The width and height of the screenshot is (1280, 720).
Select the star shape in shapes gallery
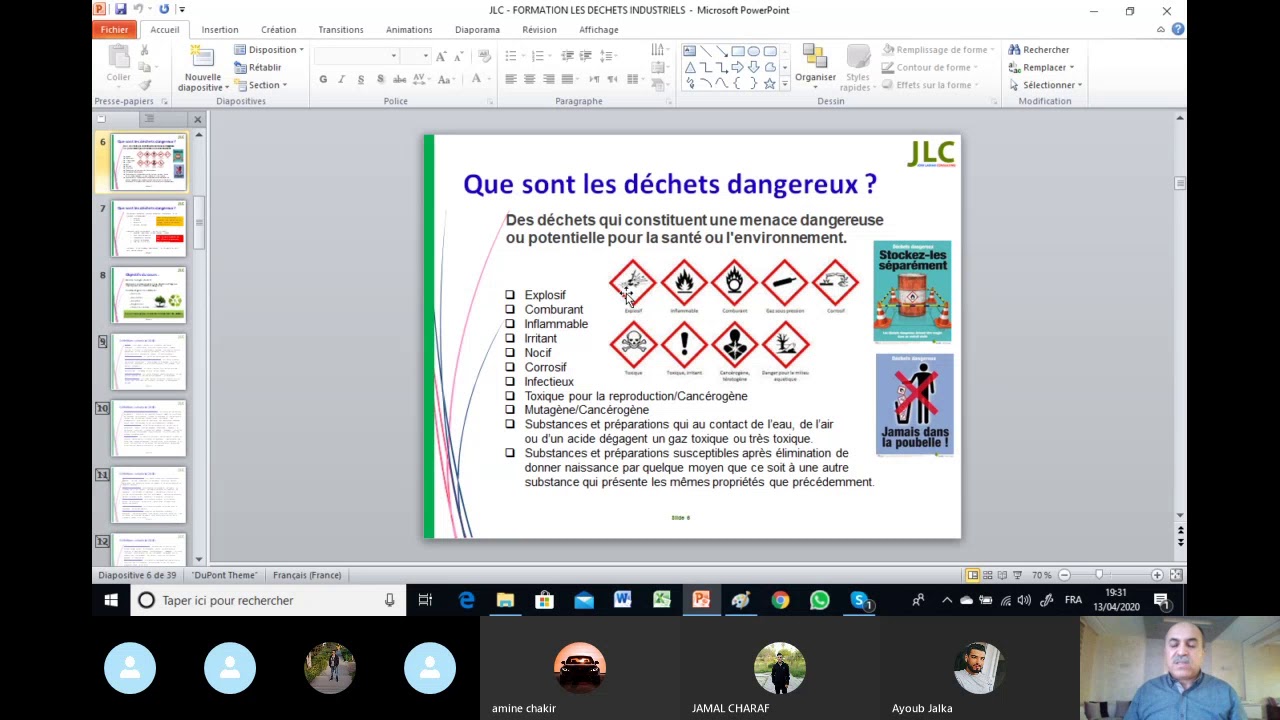pos(769,84)
